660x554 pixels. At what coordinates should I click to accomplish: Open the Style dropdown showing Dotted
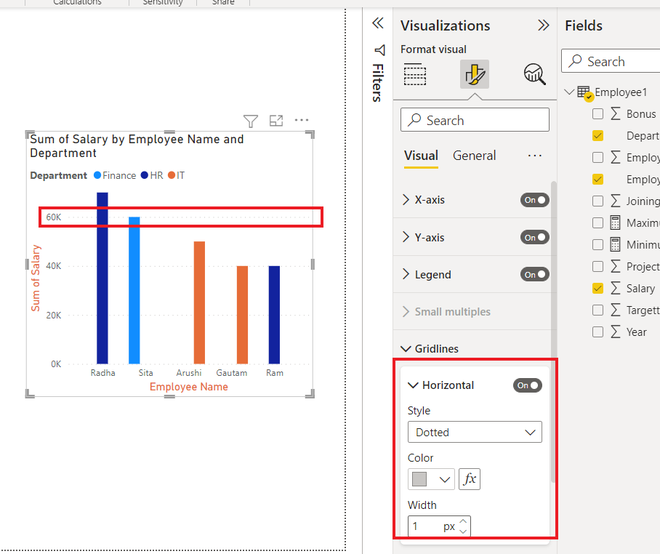(475, 432)
